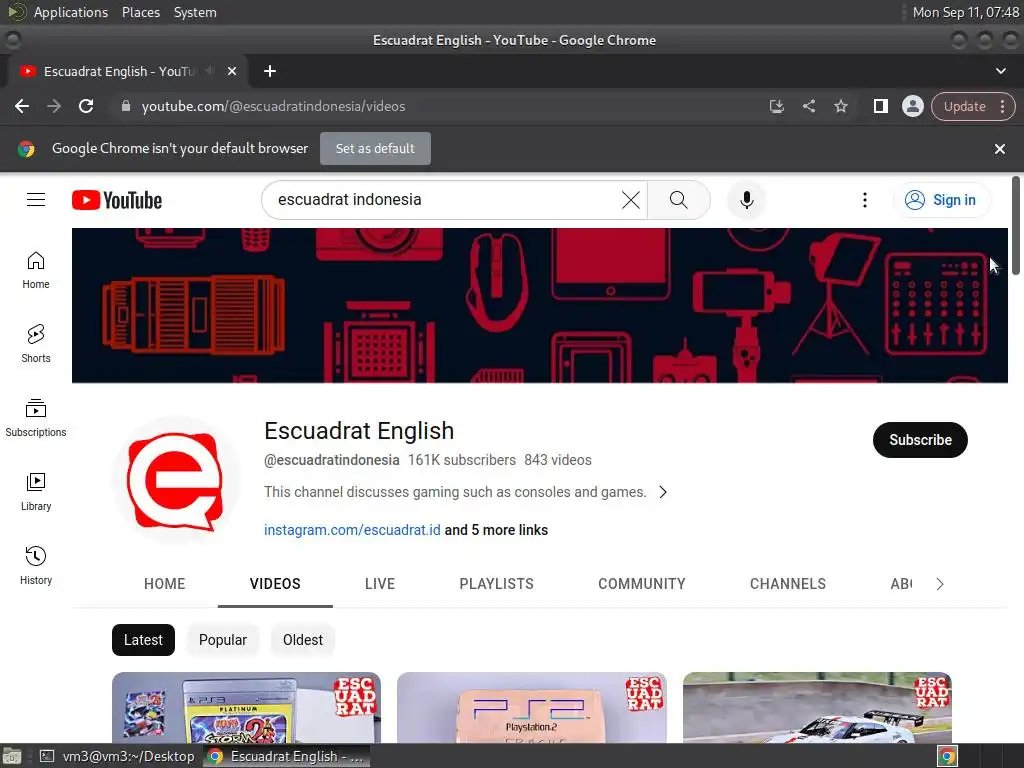Start voice search with microphone icon
1024x768 pixels.
click(746, 200)
